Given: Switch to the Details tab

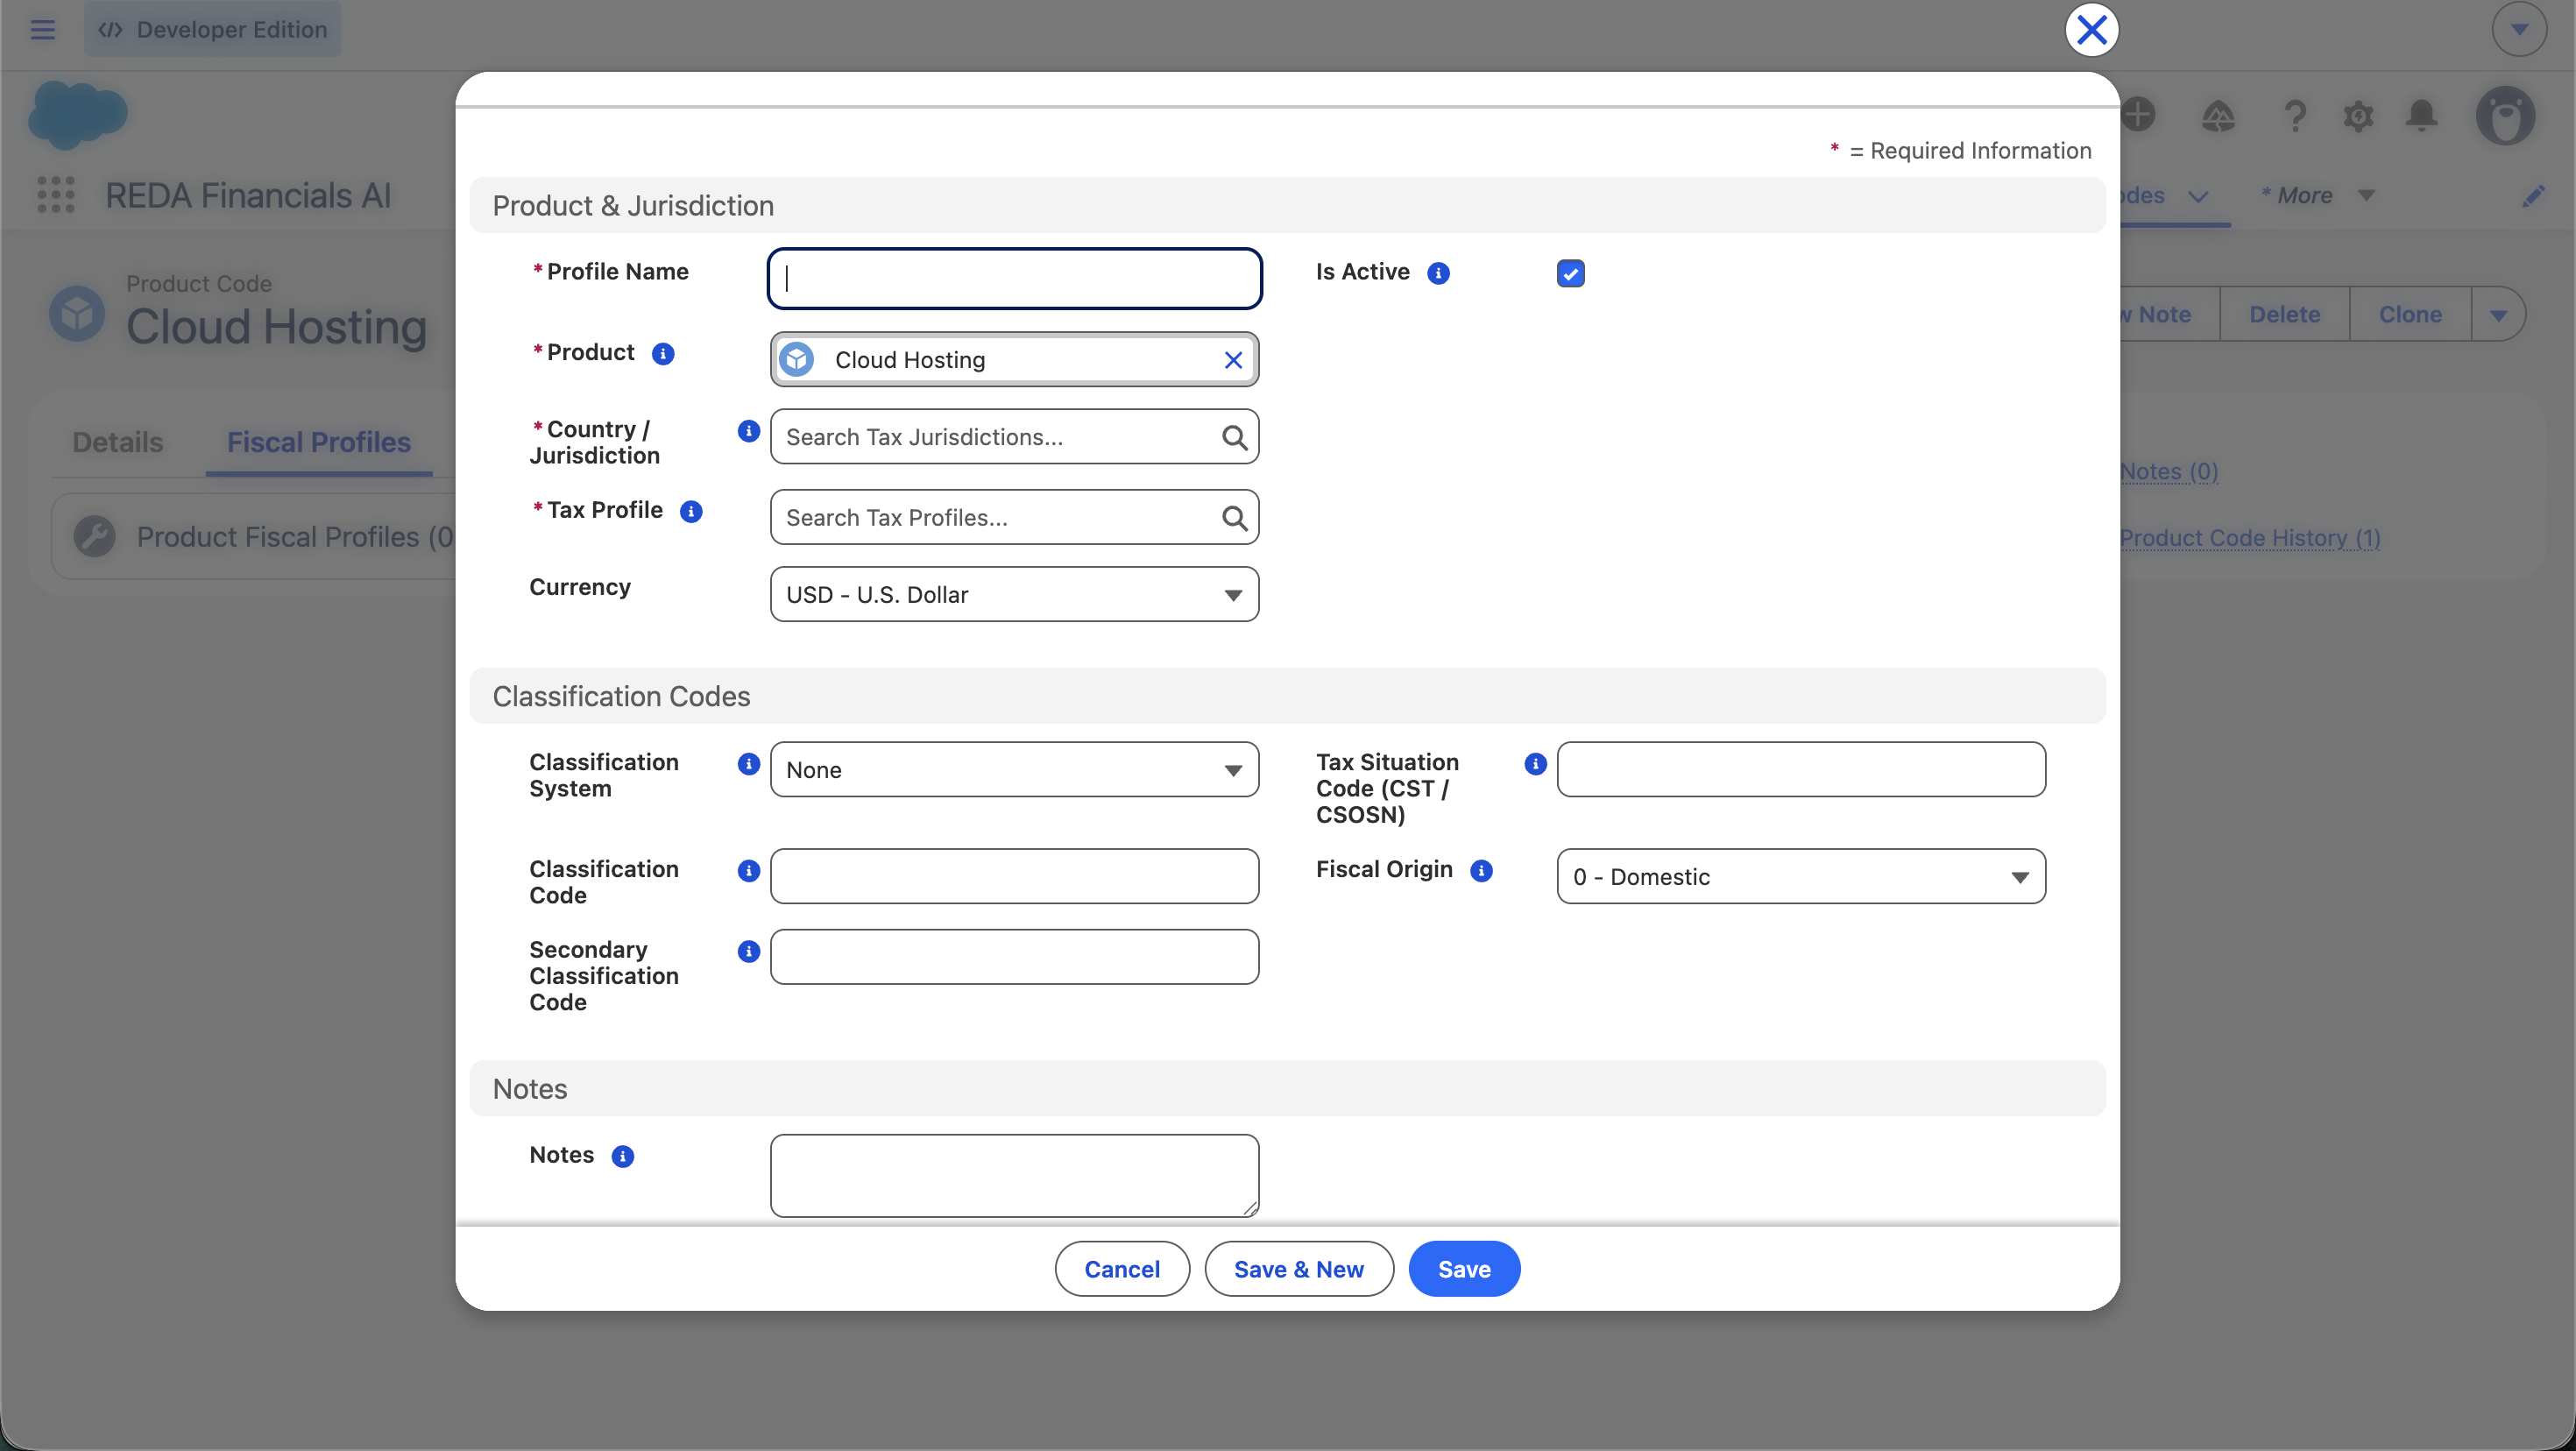Looking at the screenshot, I should pyautogui.click(x=117, y=442).
